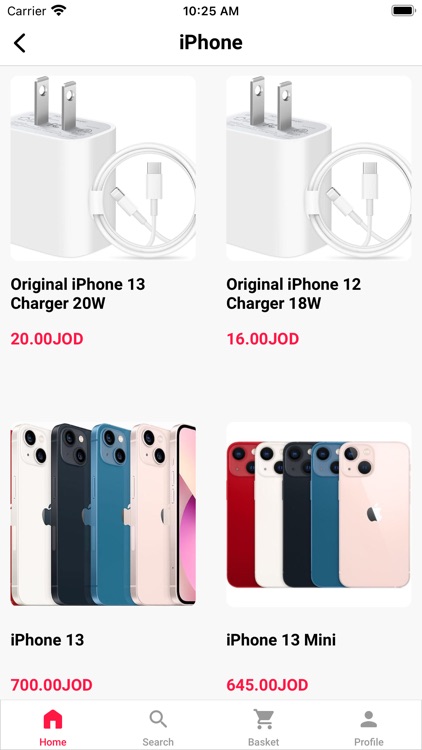Image resolution: width=422 pixels, height=750 pixels.
Task: Tap the 700.00JOD price label
Action: click(x=51, y=685)
